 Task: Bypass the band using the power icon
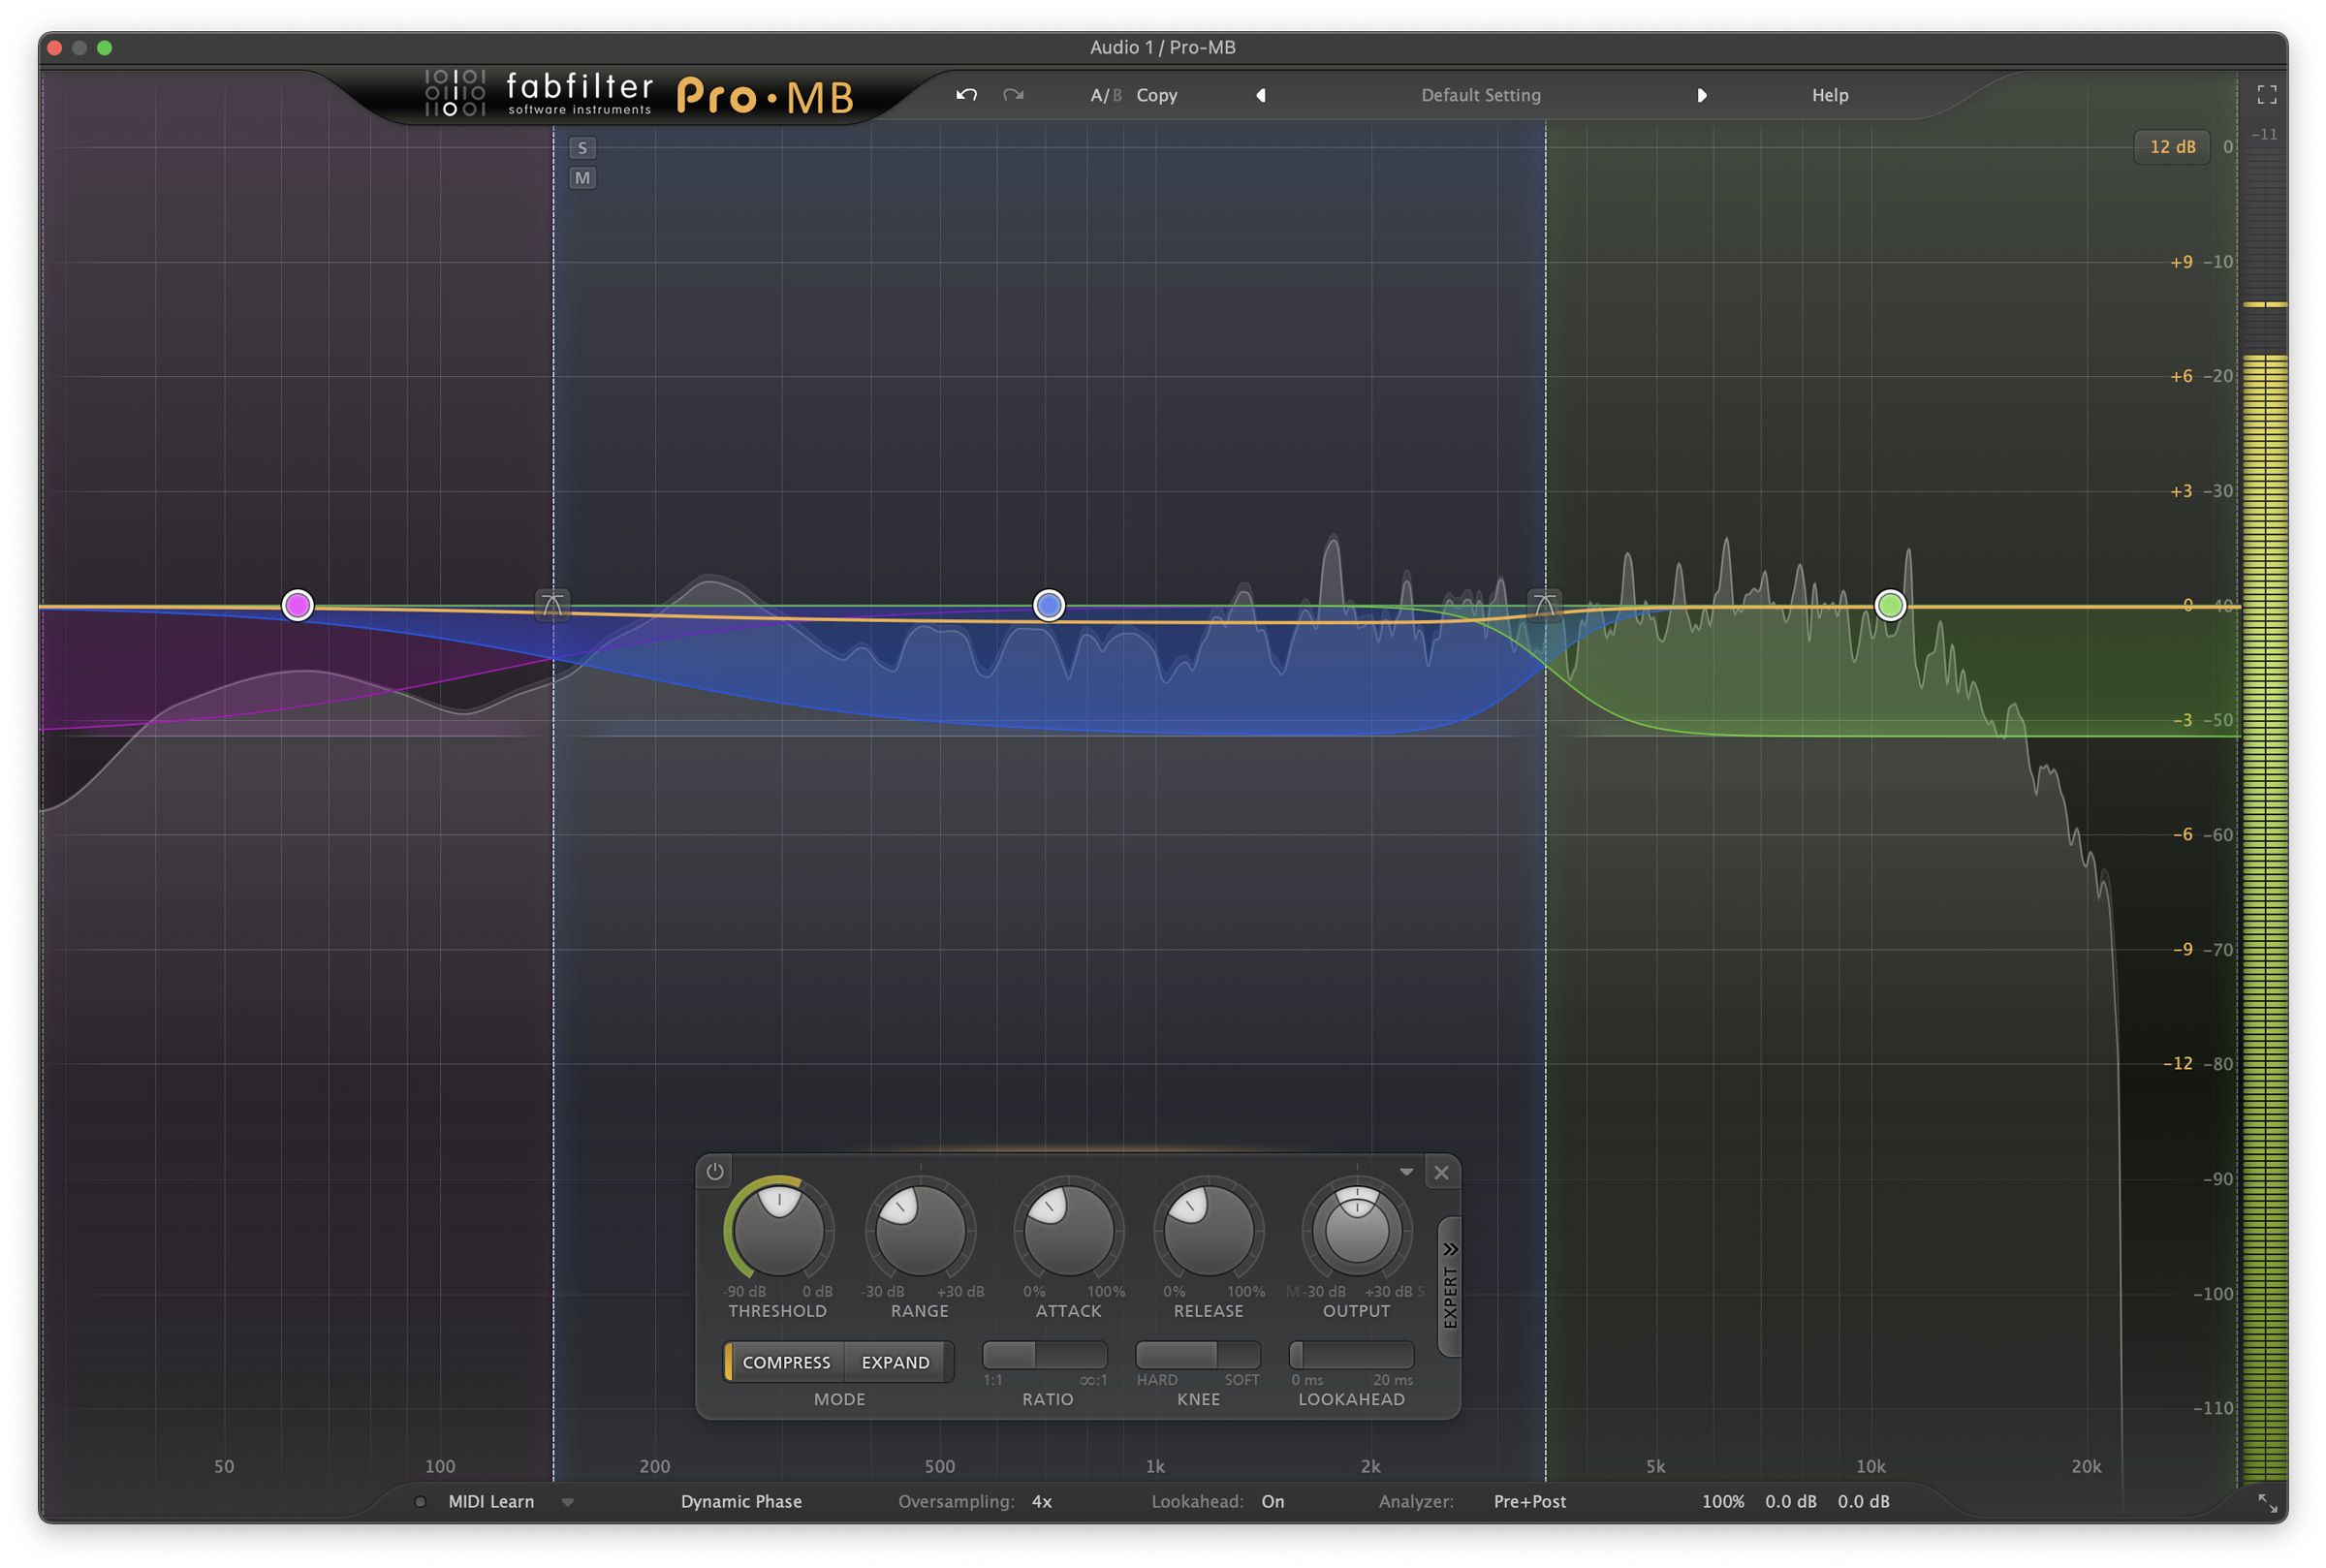click(715, 1171)
